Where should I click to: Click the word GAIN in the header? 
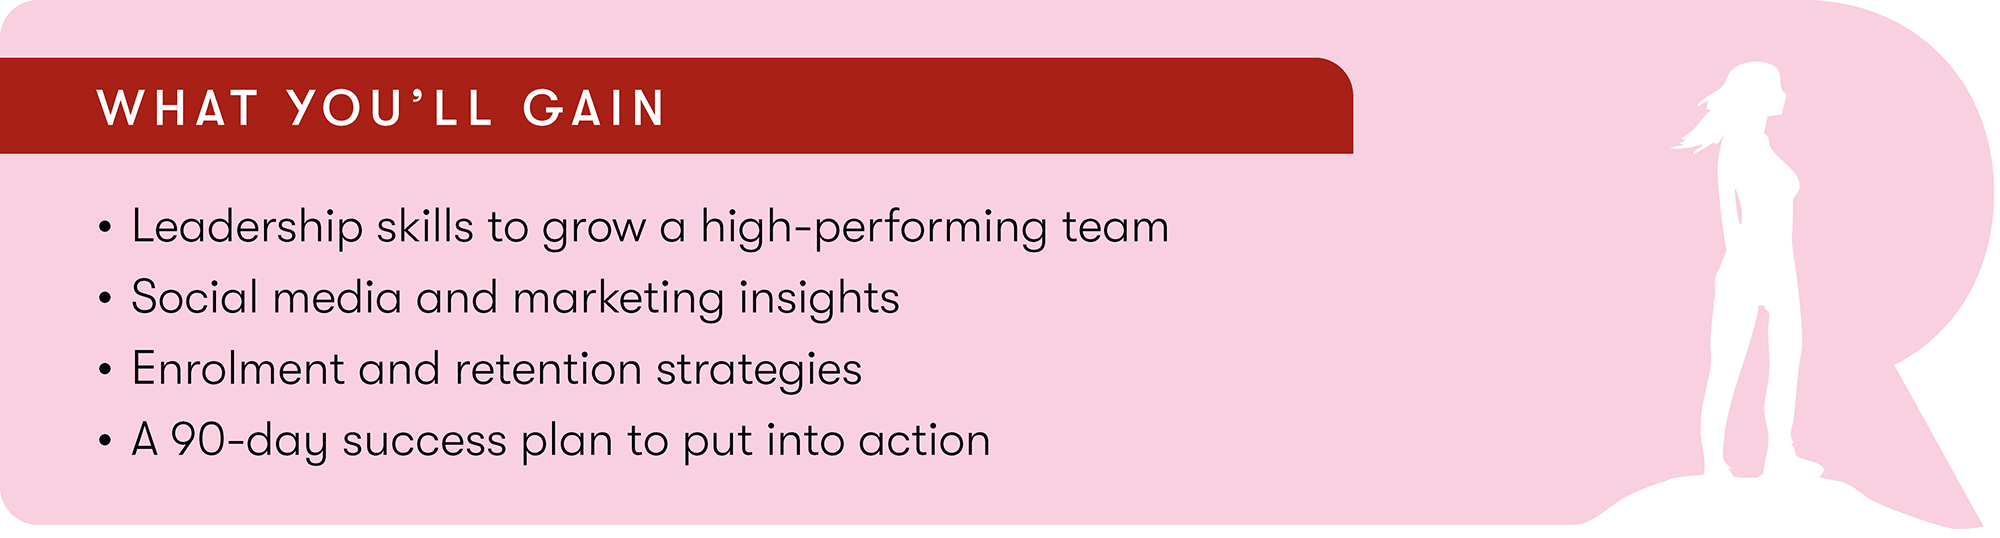click(594, 107)
